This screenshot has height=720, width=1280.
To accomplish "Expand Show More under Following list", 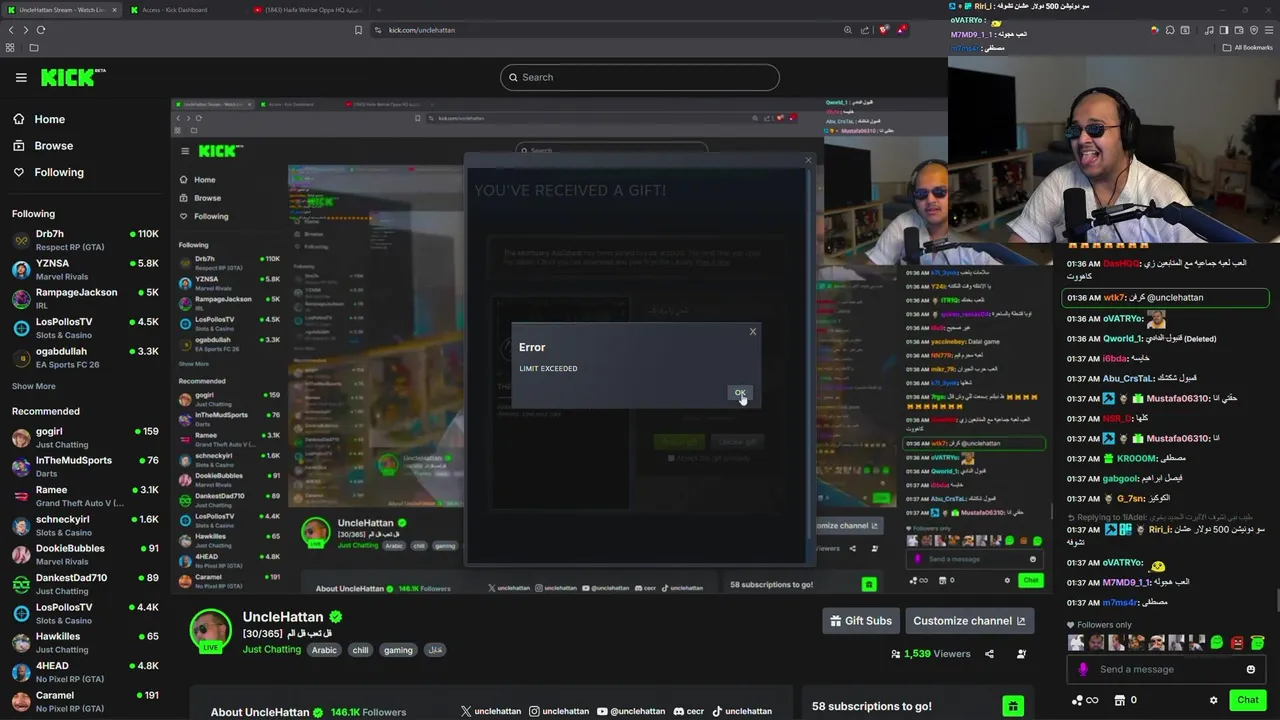I will point(34,386).
